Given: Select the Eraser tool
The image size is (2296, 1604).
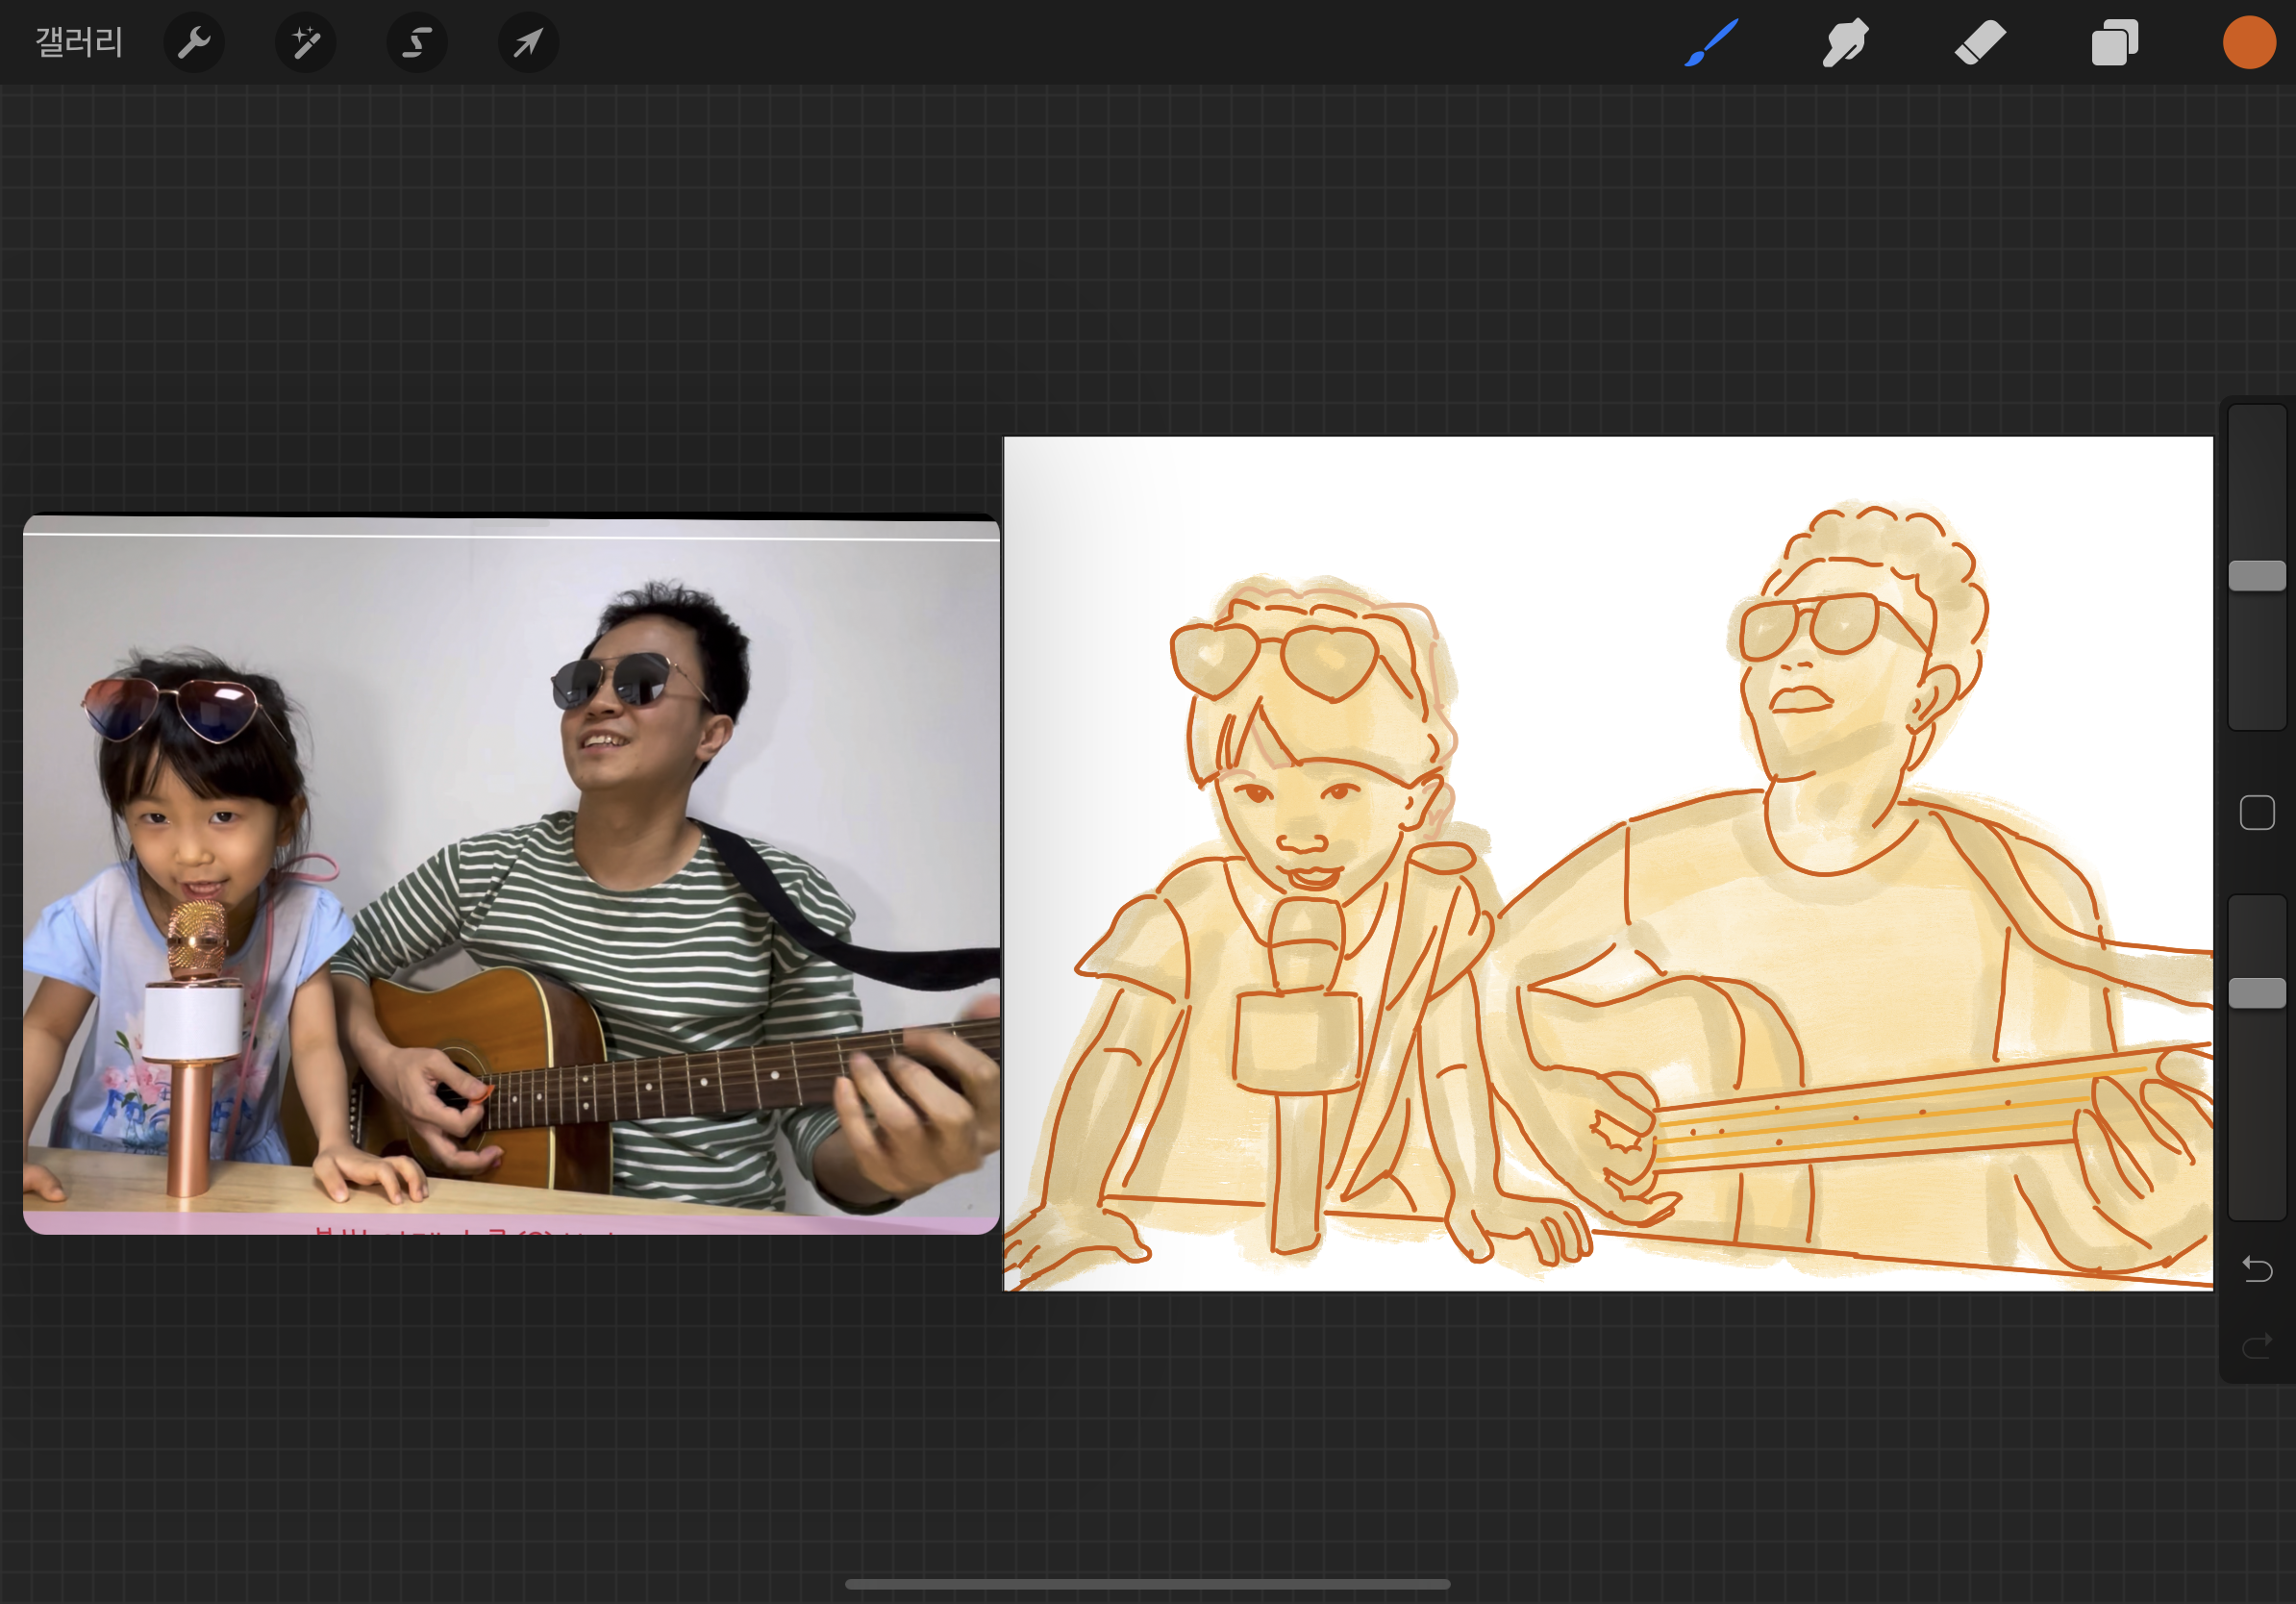Looking at the screenshot, I should point(1980,43).
